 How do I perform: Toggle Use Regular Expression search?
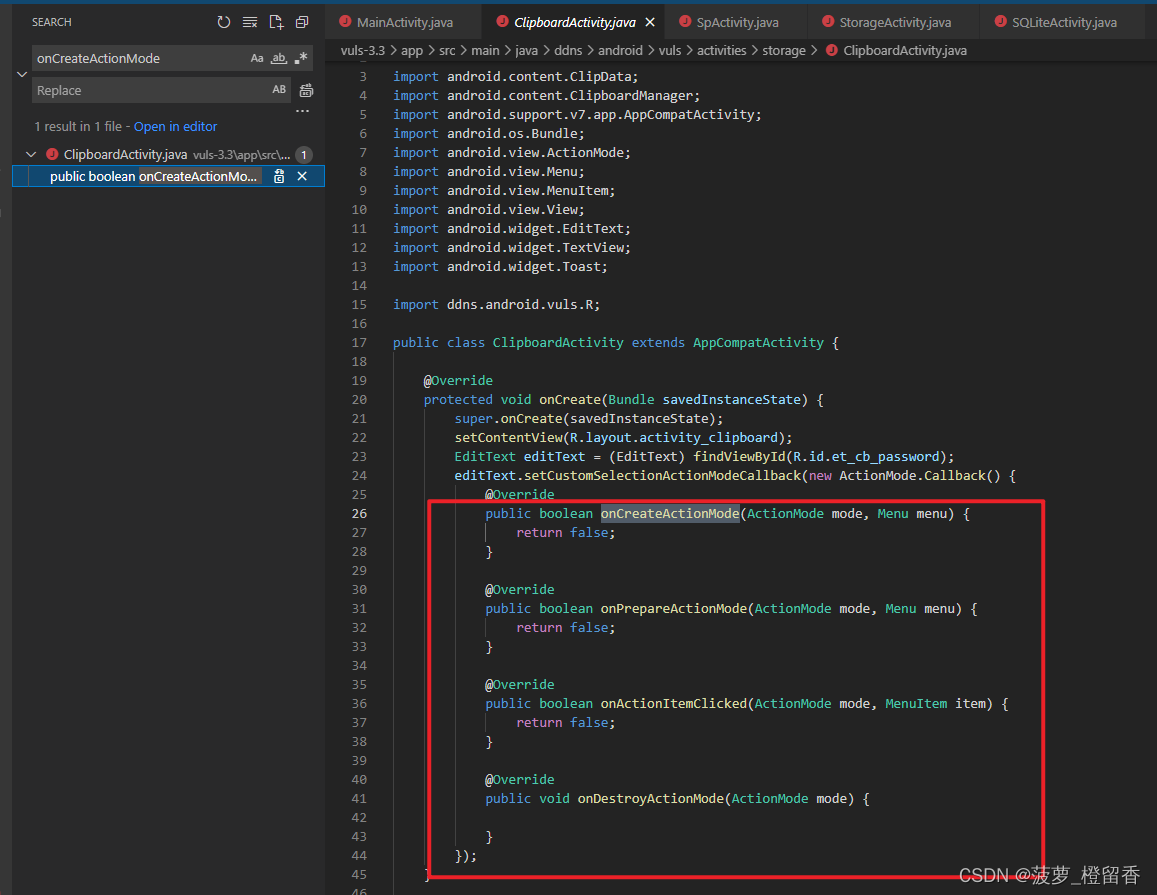coord(301,59)
